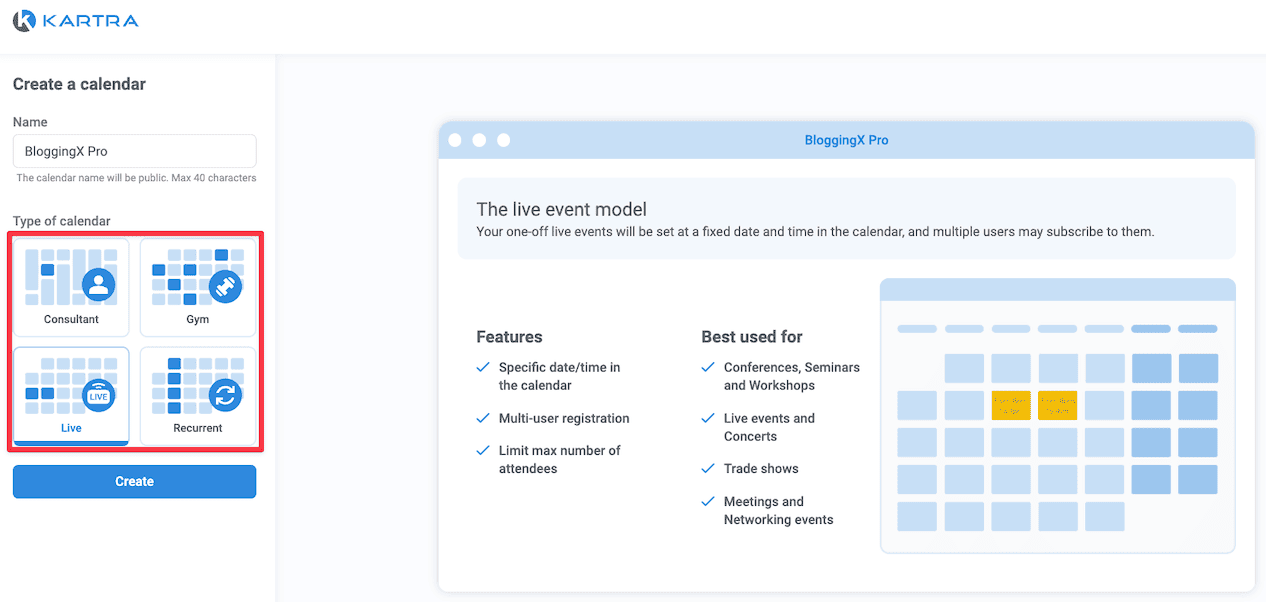Screen dimensions: 1266x602
Task: Click the blue Create button
Action: [x=134, y=481]
